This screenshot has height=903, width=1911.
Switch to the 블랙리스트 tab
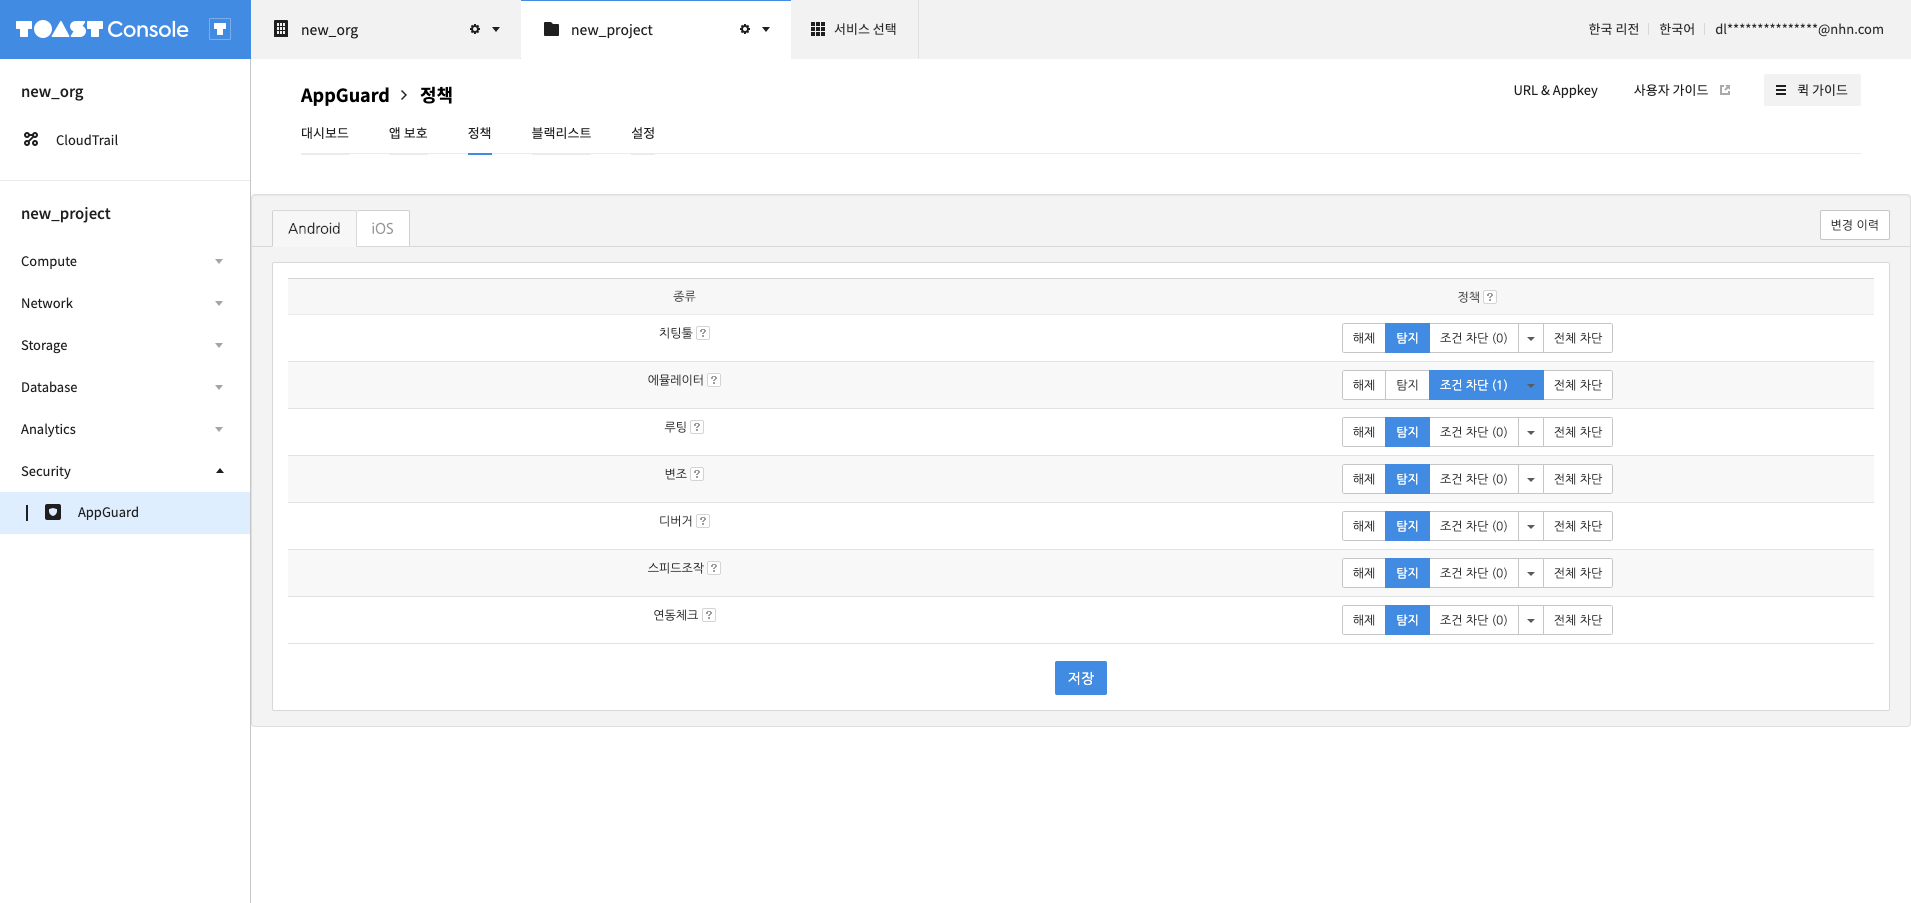561,133
